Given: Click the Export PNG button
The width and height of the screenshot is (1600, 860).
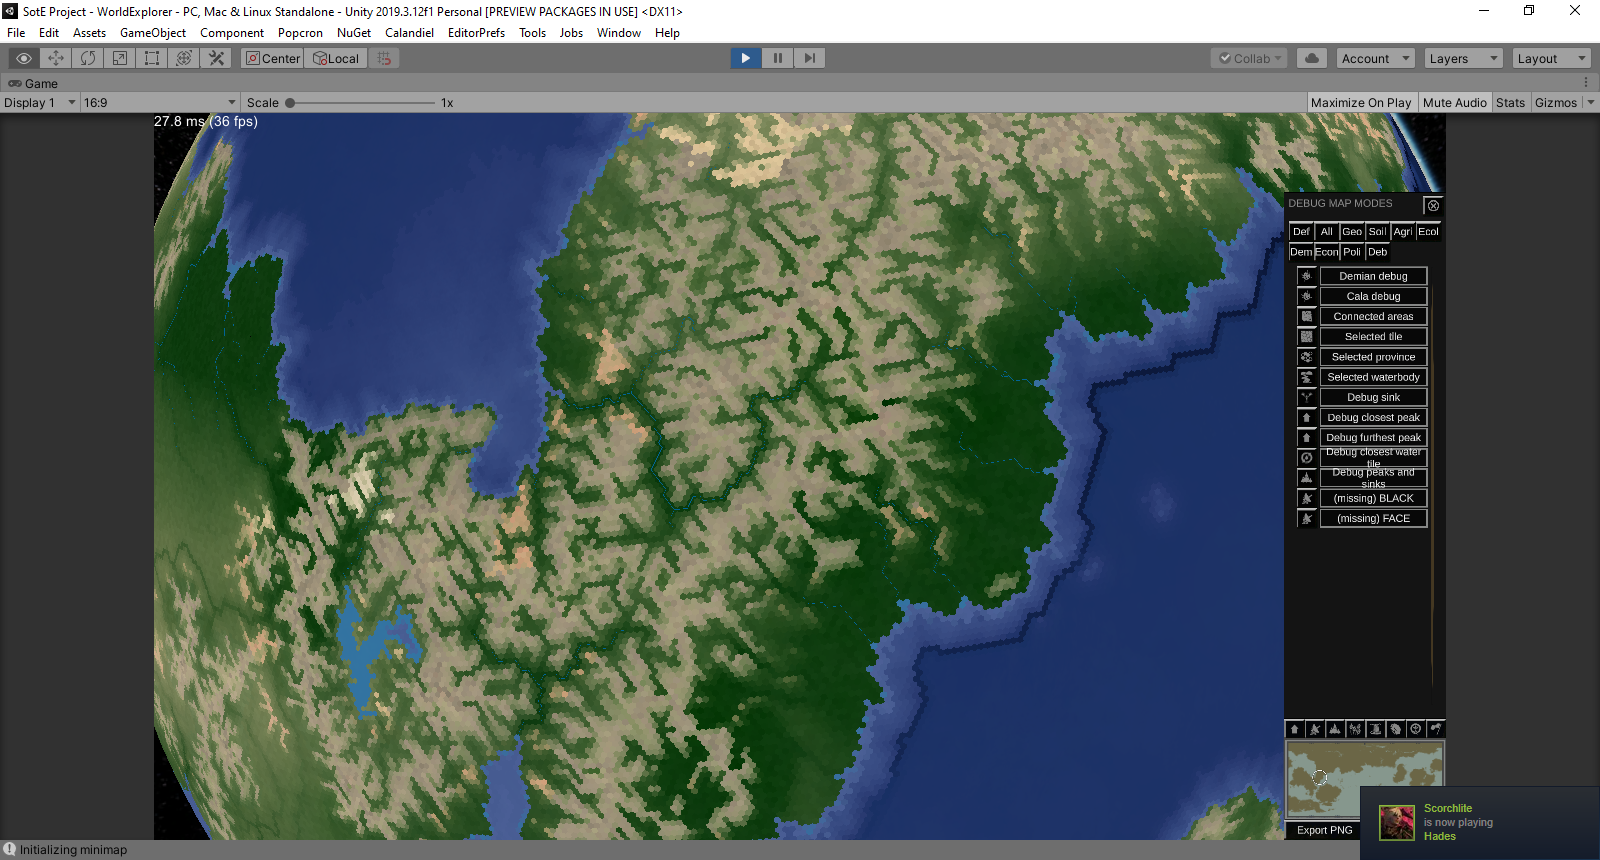Looking at the screenshot, I should coord(1324,830).
